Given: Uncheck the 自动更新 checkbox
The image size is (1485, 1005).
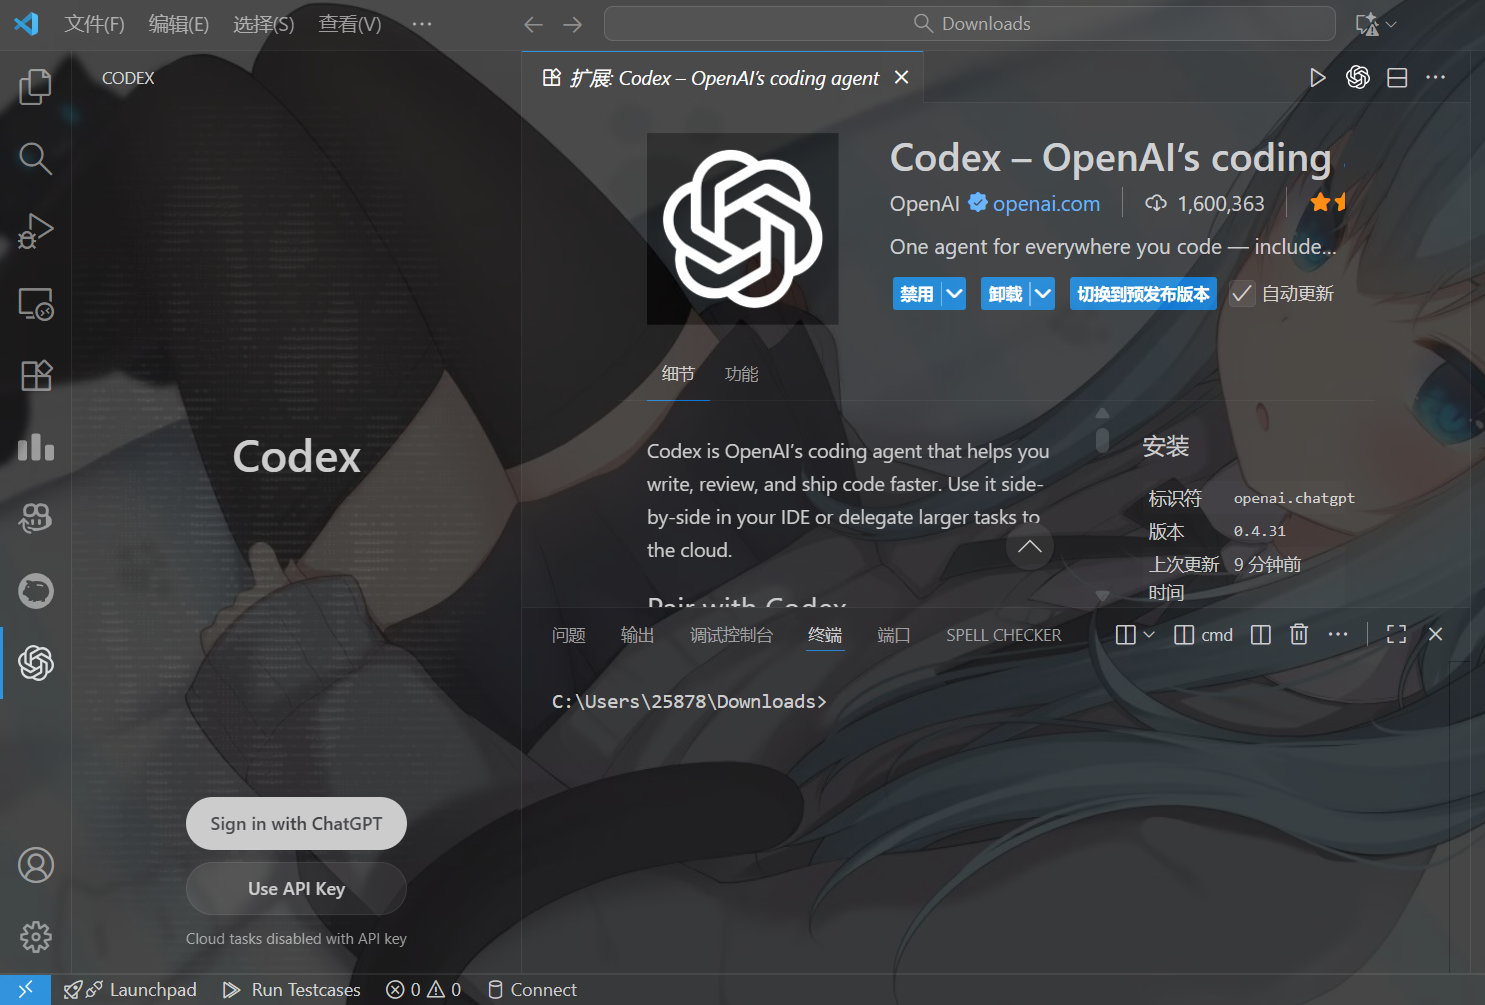Looking at the screenshot, I should [1241, 293].
